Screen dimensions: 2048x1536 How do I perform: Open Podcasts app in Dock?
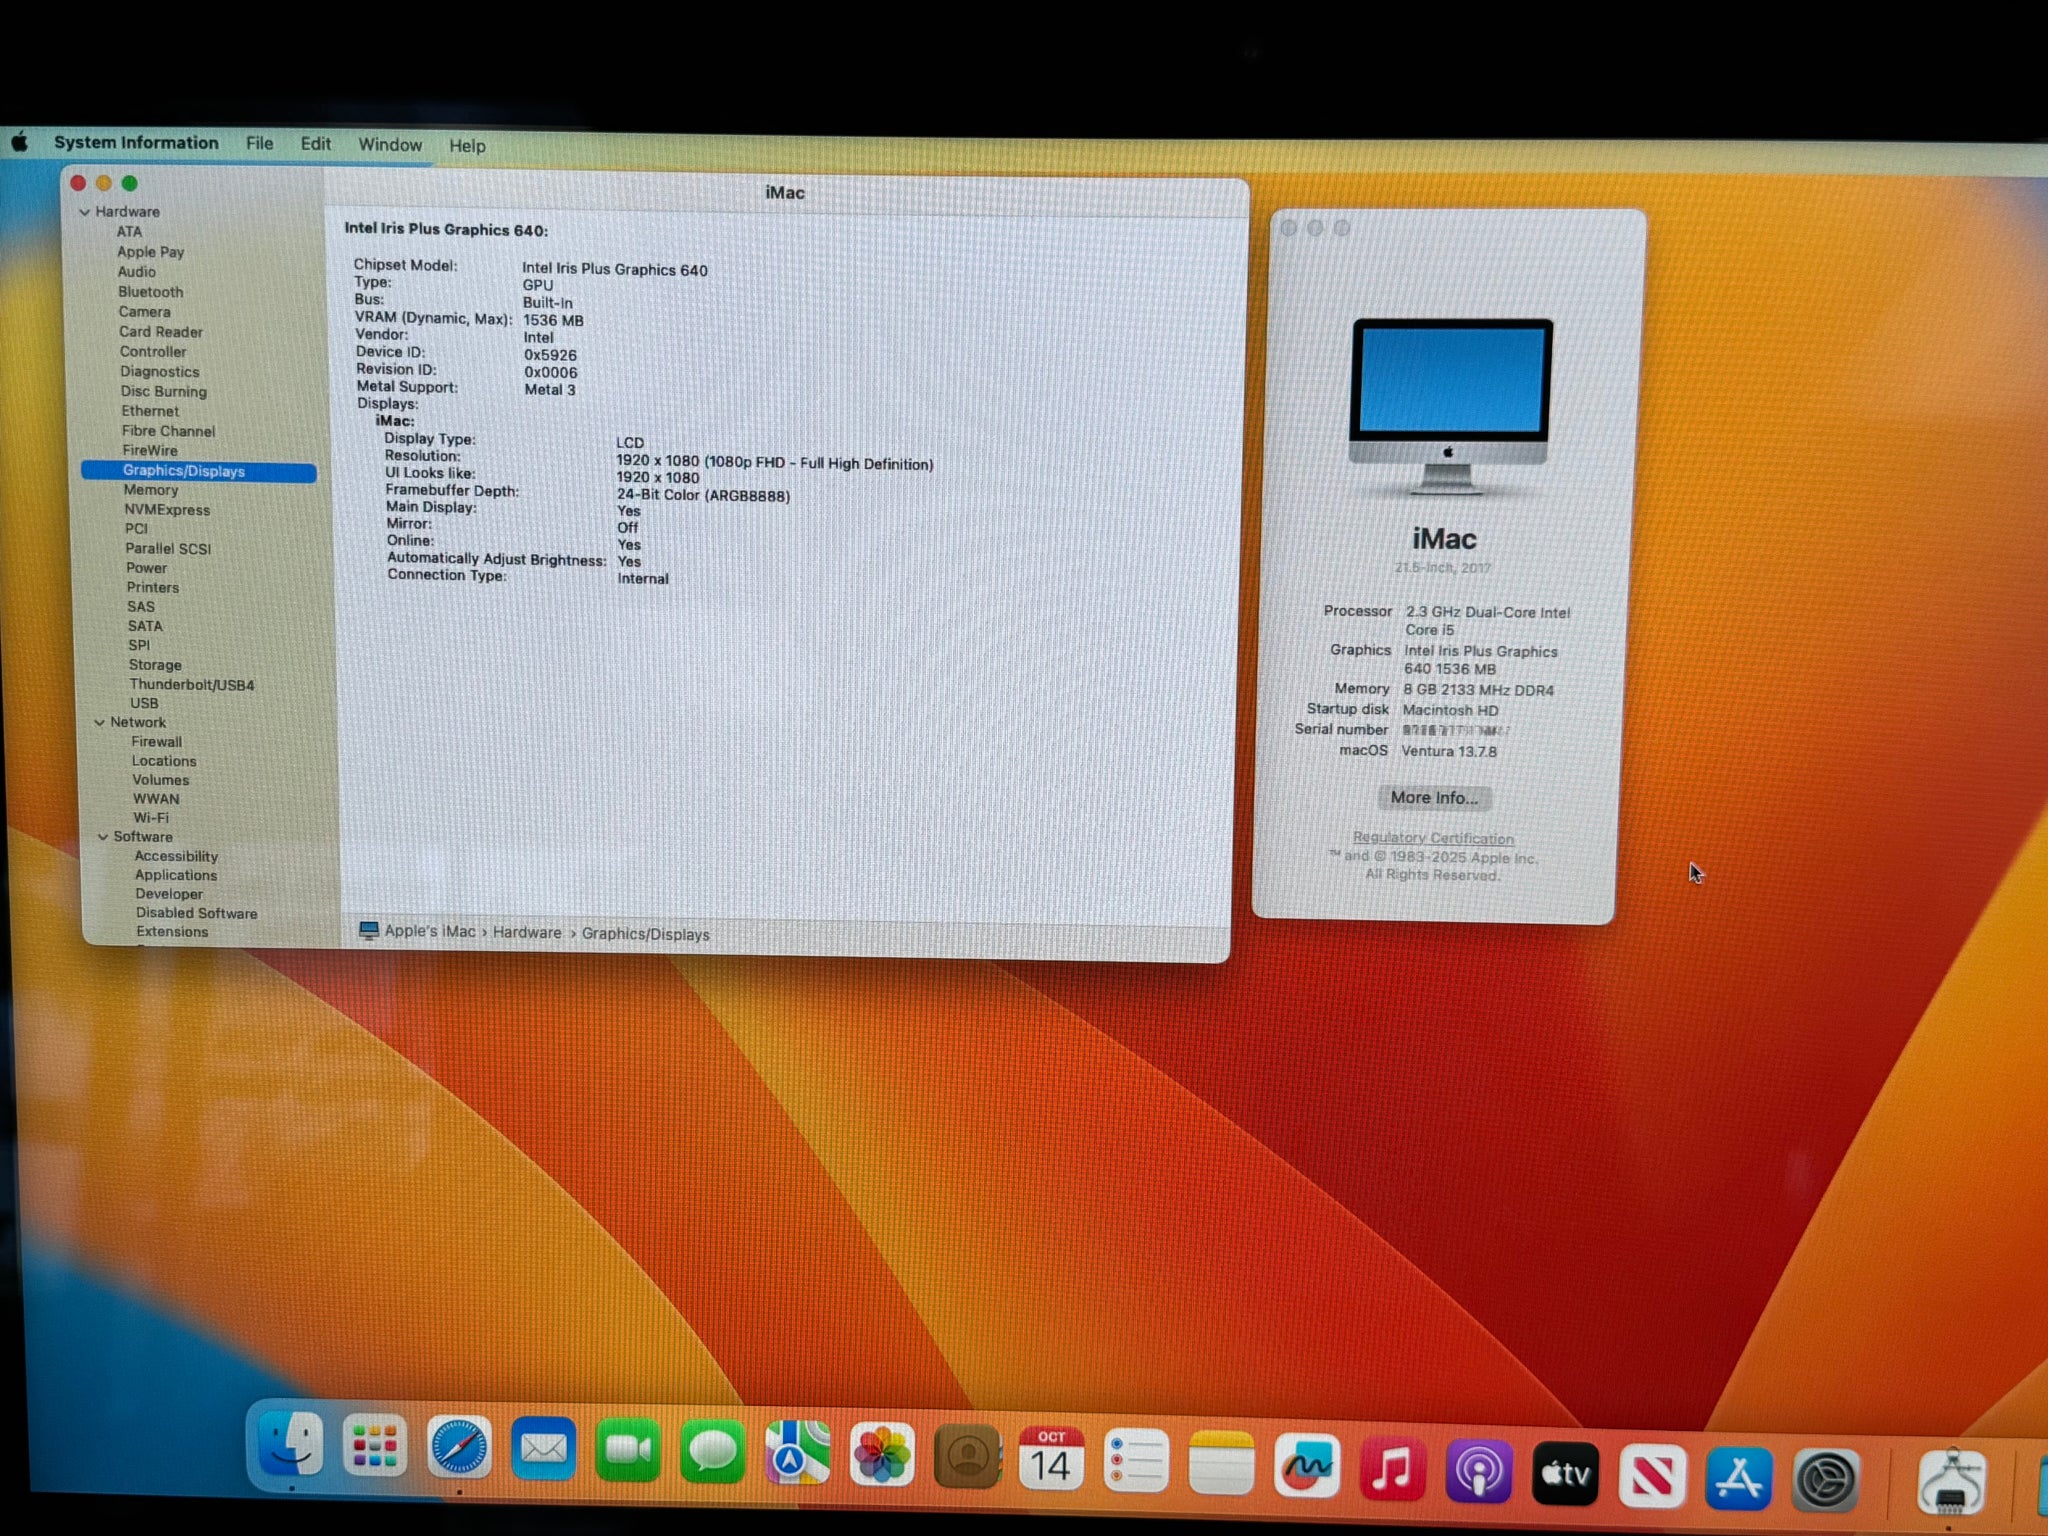click(x=1478, y=1472)
